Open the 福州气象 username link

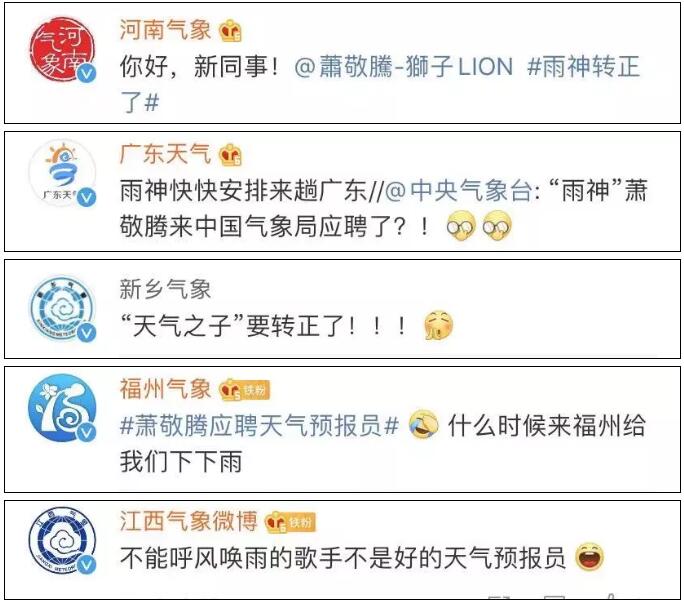[x=166, y=389]
